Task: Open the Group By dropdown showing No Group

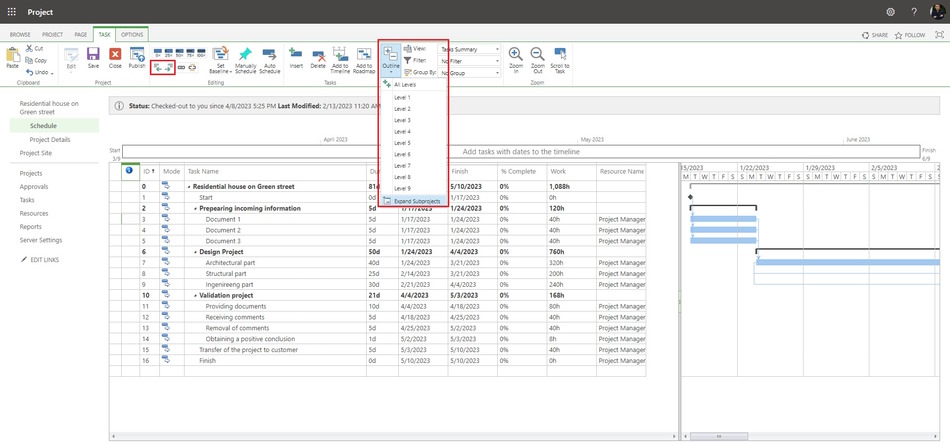Action: click(469, 73)
